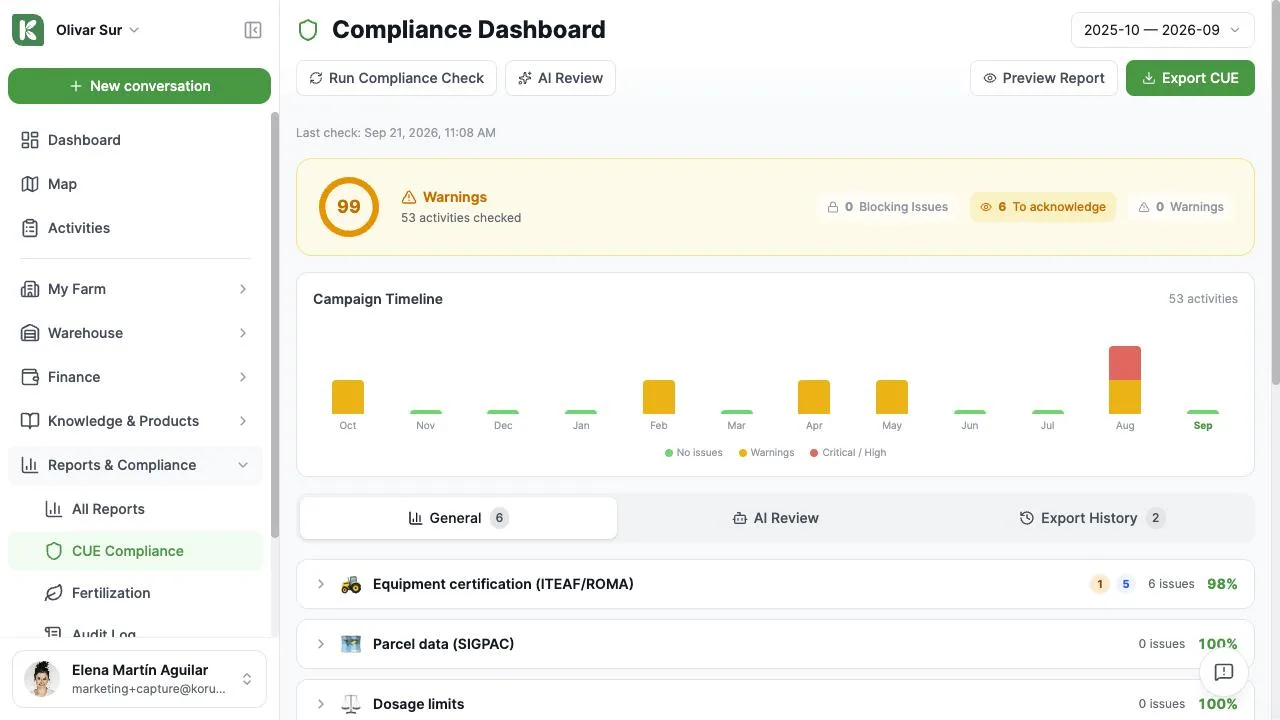The height and width of the screenshot is (720, 1280).
Task: Filter by 0 Warnings chip
Action: [1181, 207]
